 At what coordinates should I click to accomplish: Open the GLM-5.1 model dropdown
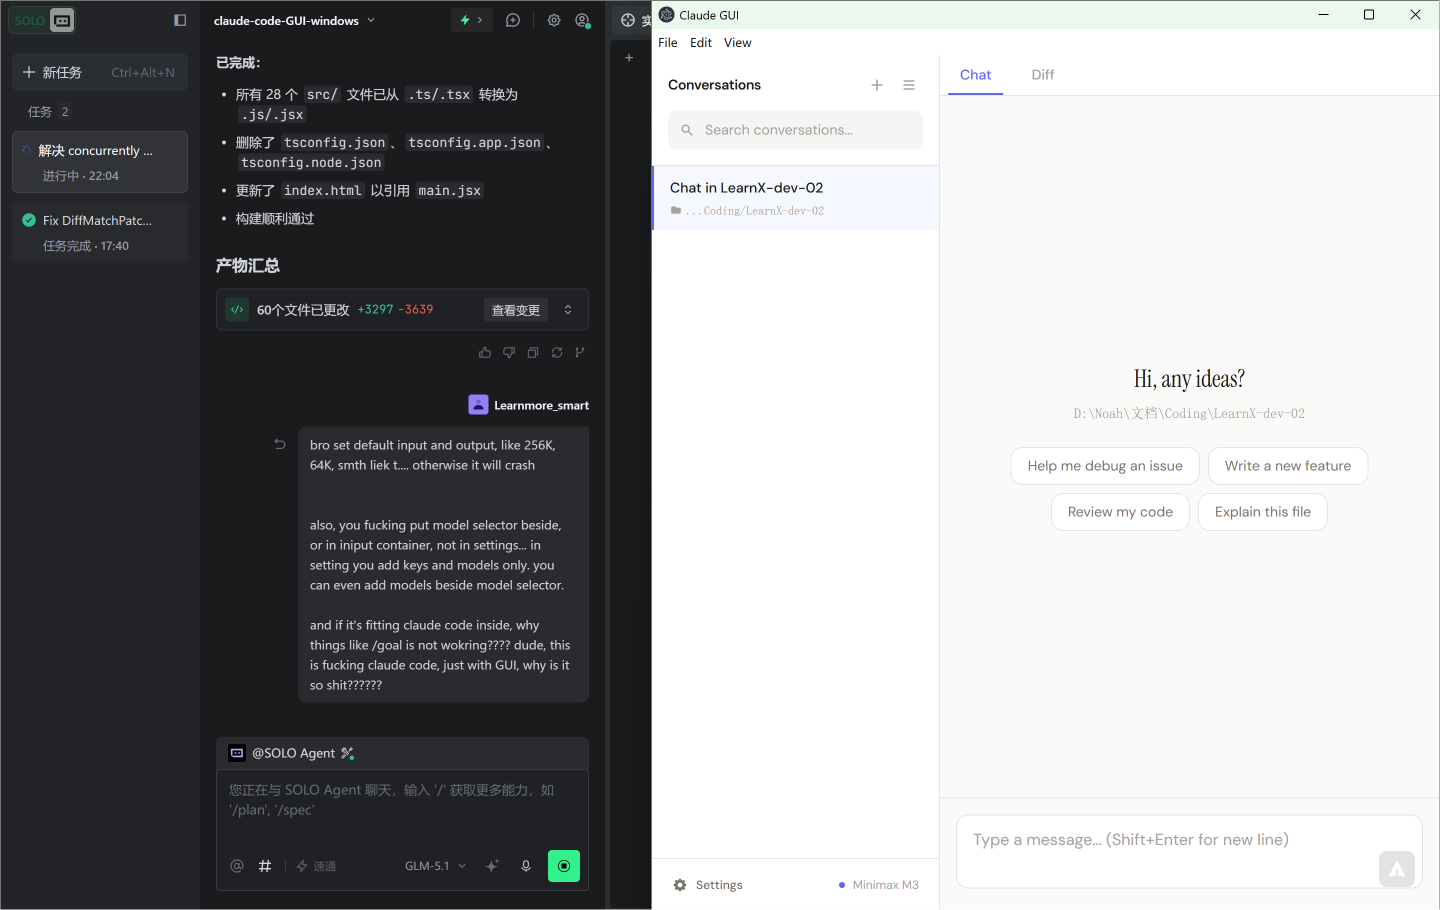[435, 866]
